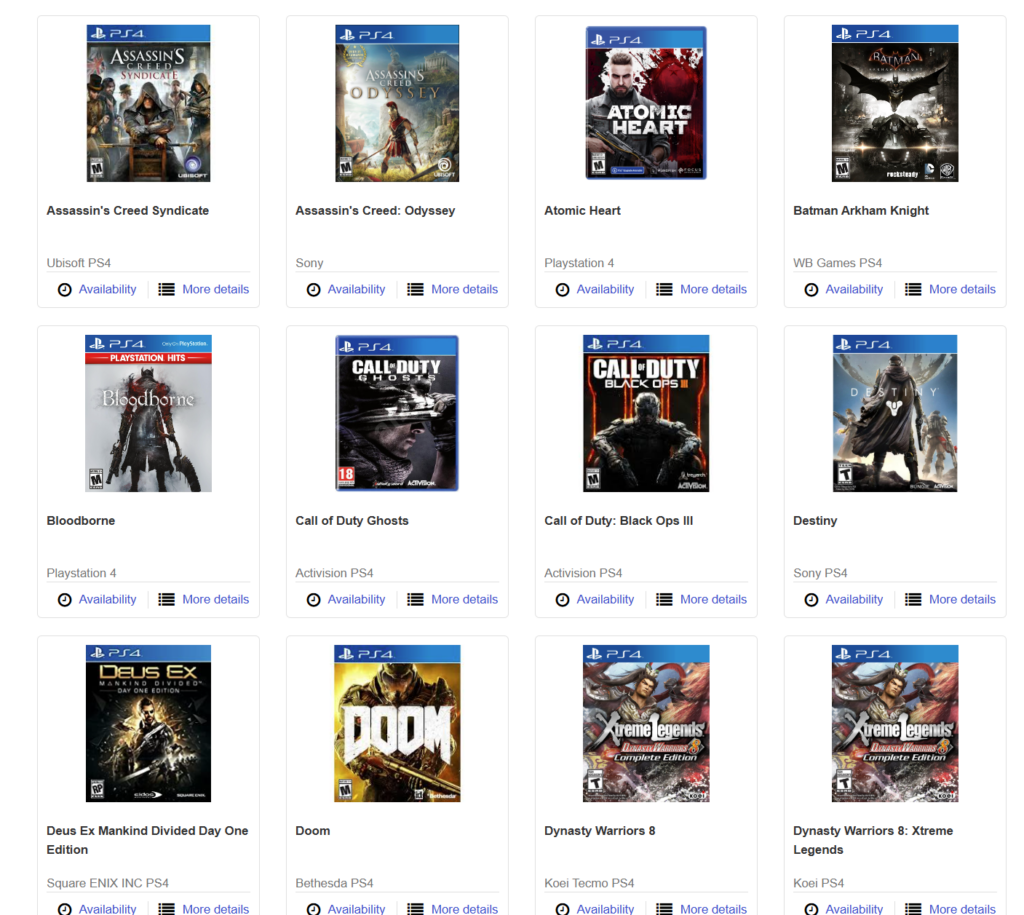Open the Bloodborne cover thumbnail
The image size is (1024, 915).
(x=148, y=413)
